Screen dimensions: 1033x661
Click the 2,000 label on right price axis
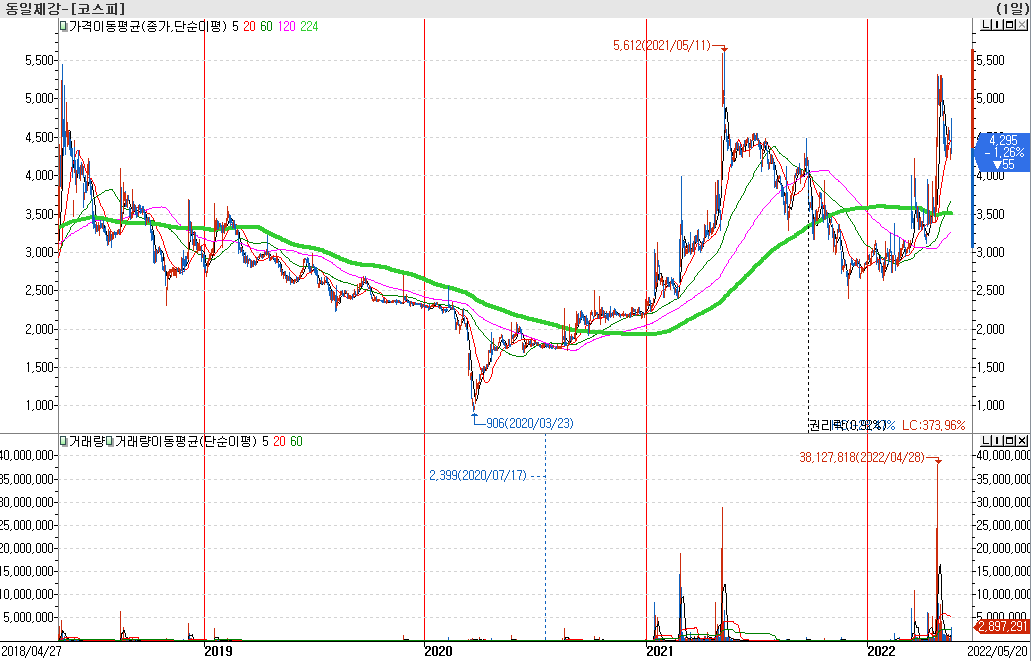pos(991,329)
